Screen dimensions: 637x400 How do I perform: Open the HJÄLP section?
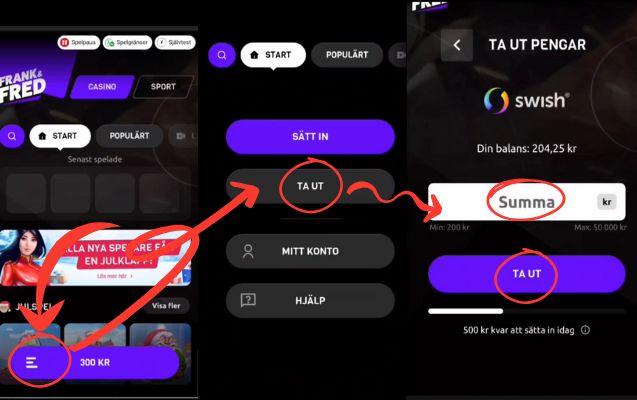310,301
